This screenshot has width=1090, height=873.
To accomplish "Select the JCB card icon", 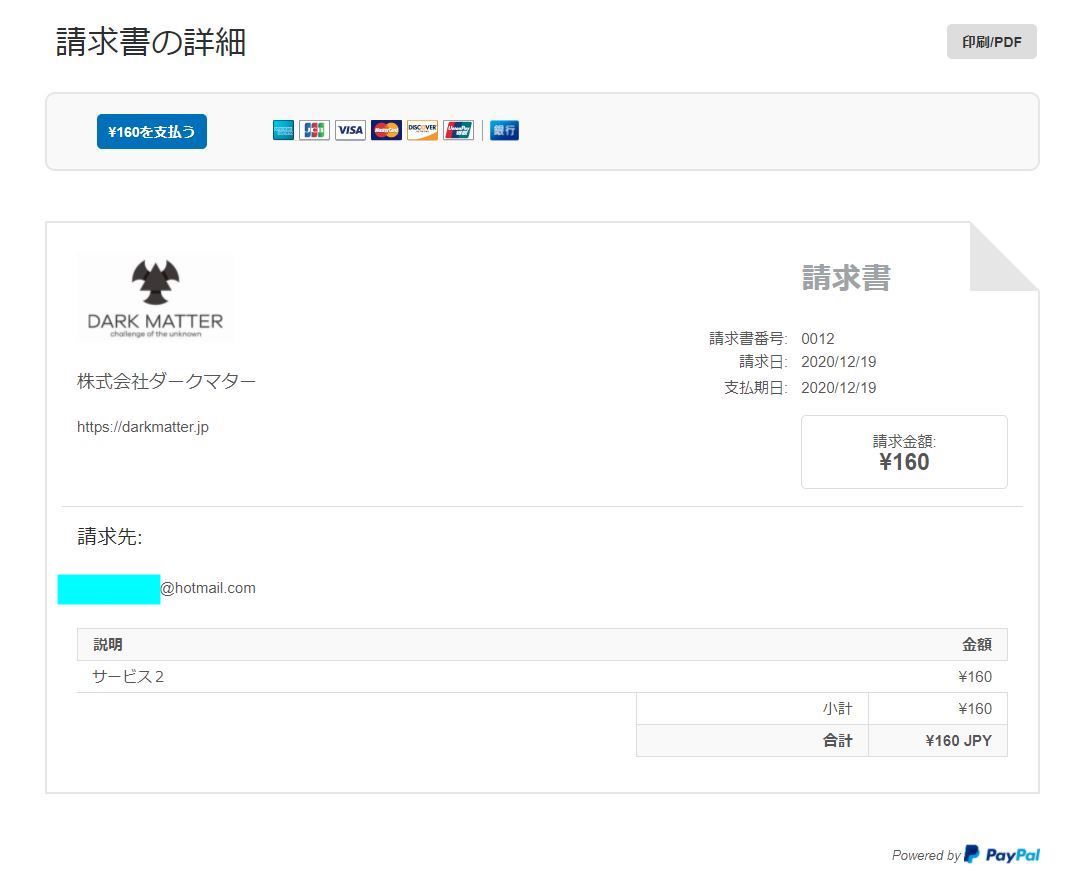I will [314, 130].
